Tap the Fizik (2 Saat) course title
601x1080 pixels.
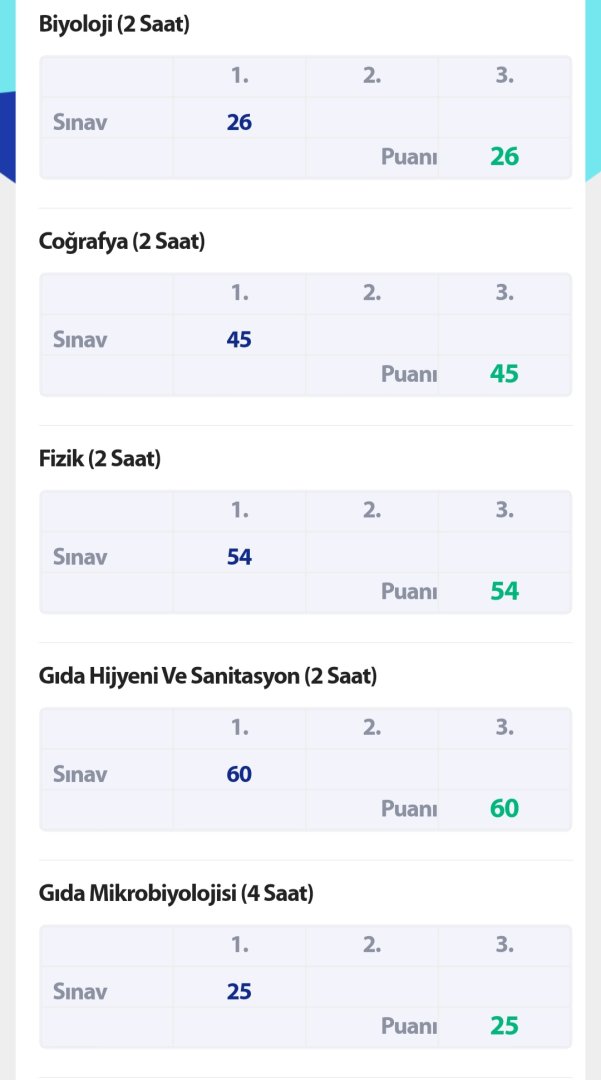[x=100, y=459]
